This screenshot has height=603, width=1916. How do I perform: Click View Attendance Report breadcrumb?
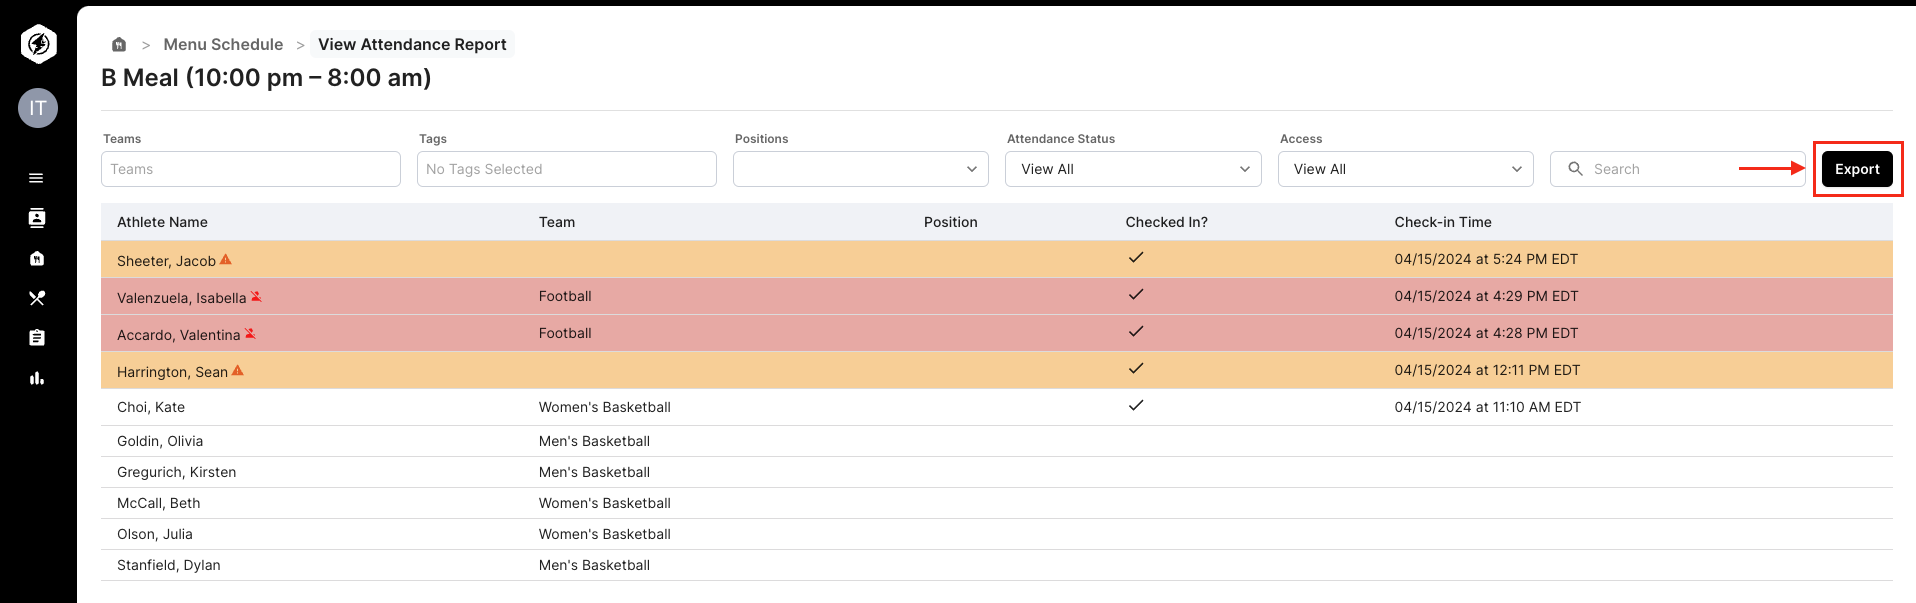[x=412, y=44]
